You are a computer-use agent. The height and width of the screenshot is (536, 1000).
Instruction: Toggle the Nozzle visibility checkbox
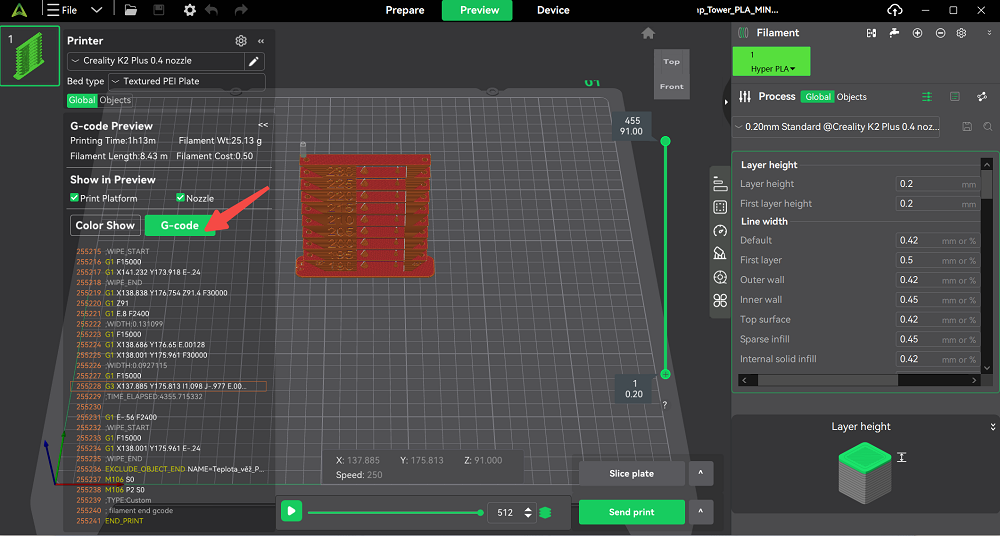click(180, 198)
